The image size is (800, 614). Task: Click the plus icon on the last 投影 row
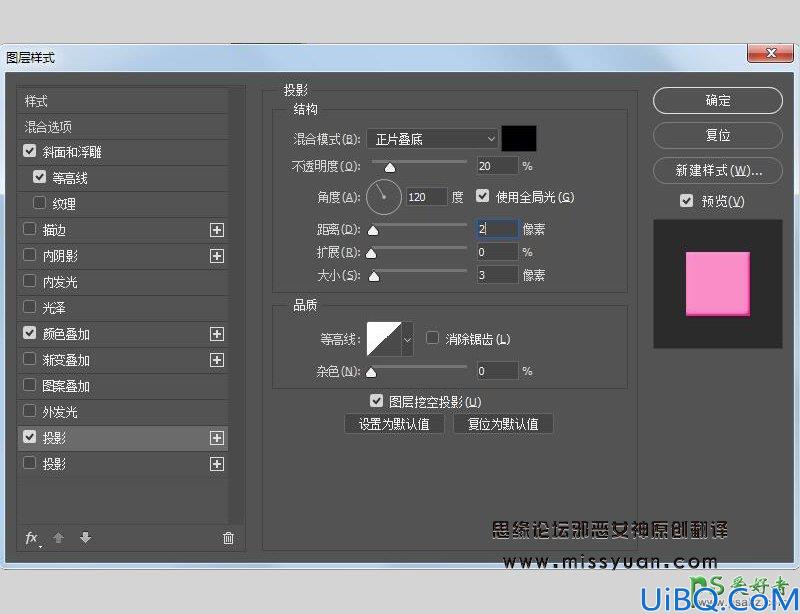(217, 464)
